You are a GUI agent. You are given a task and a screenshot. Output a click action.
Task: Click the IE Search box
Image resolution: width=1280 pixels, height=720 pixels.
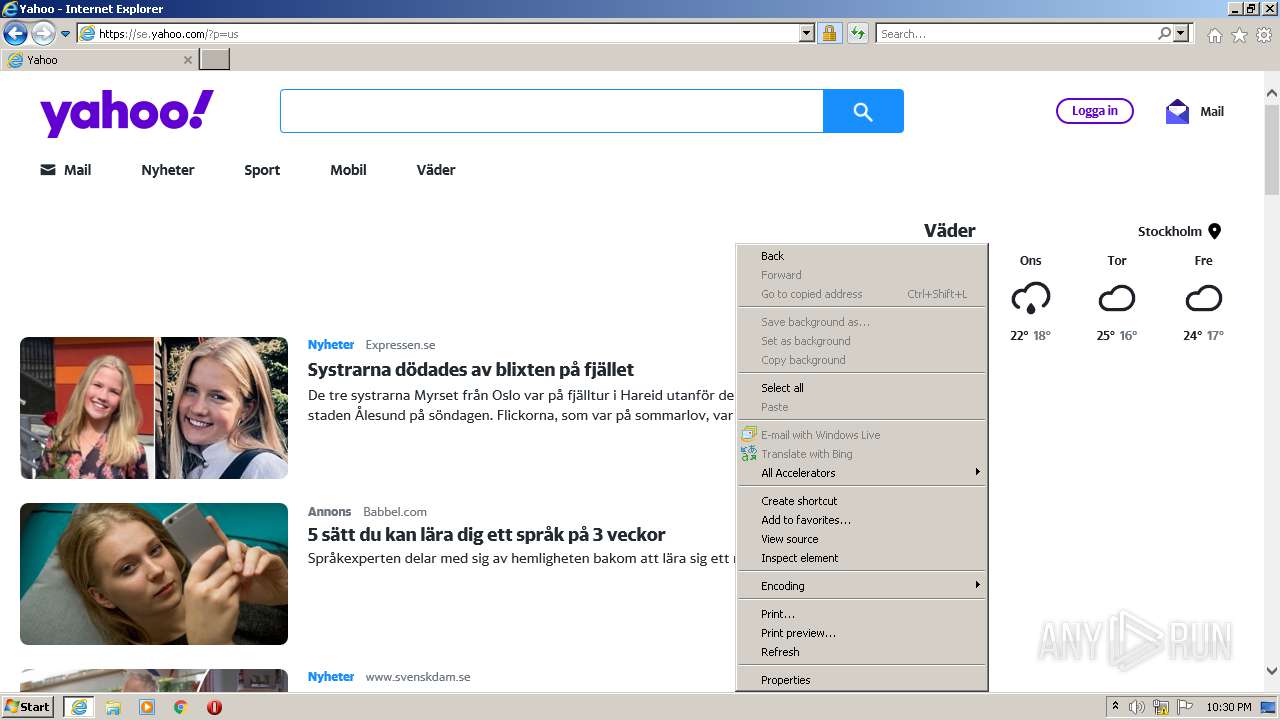1016,33
